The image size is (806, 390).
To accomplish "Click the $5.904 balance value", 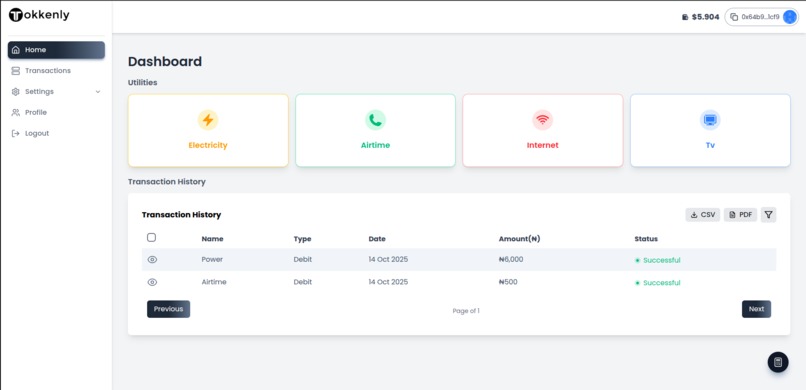I will pyautogui.click(x=705, y=17).
